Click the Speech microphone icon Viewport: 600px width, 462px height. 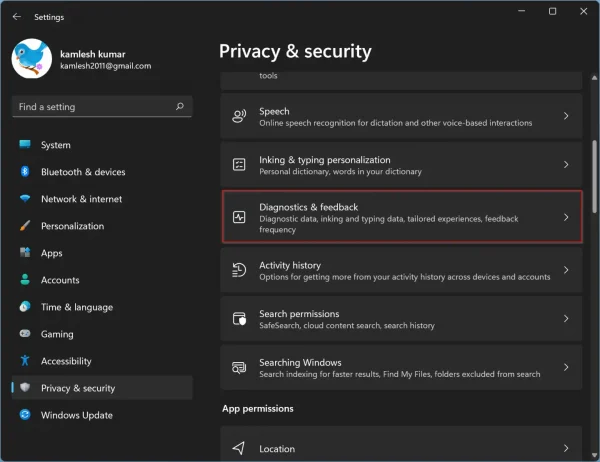click(239, 116)
